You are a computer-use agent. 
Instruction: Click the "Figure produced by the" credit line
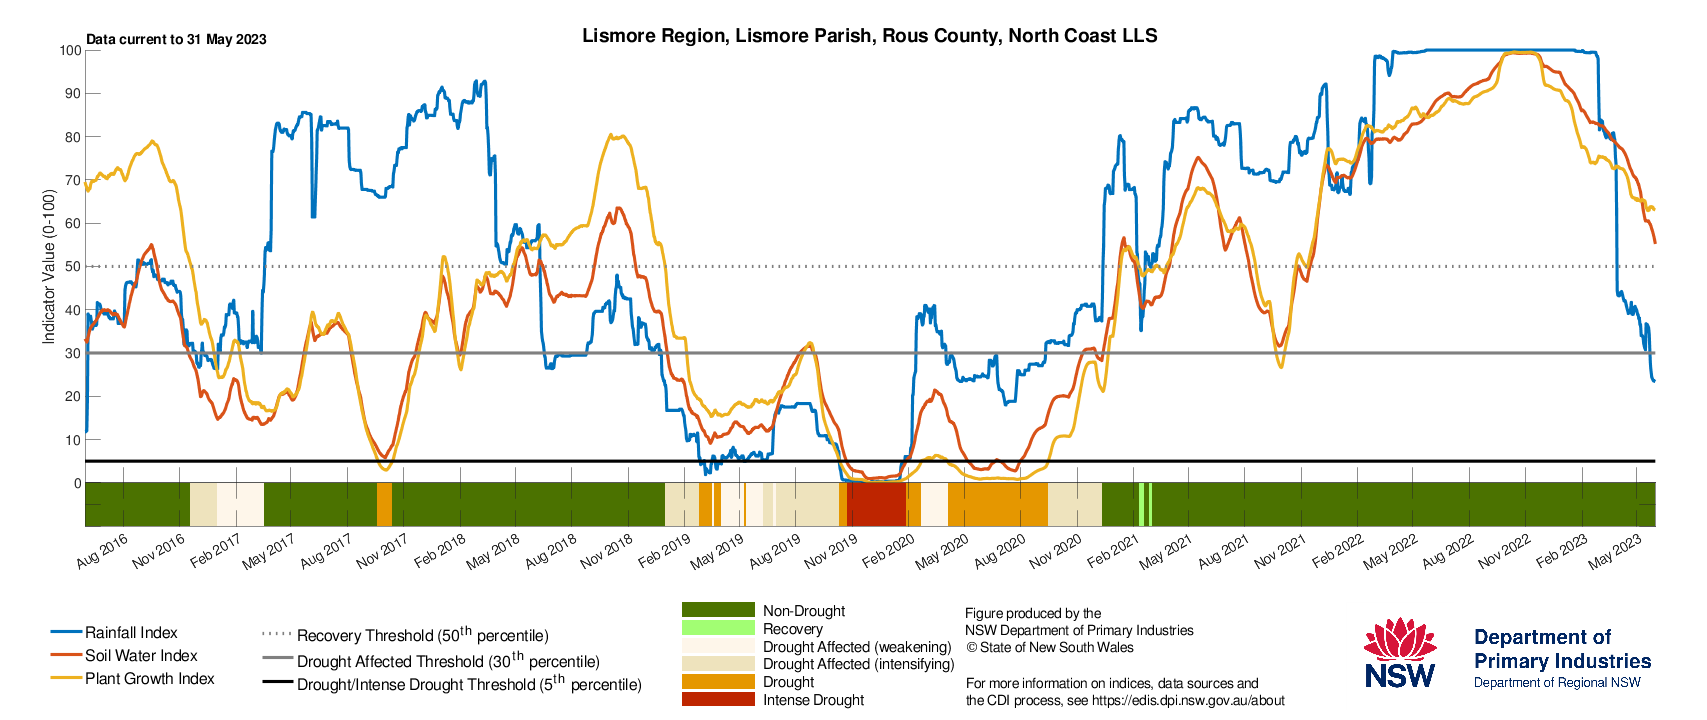point(1033,613)
